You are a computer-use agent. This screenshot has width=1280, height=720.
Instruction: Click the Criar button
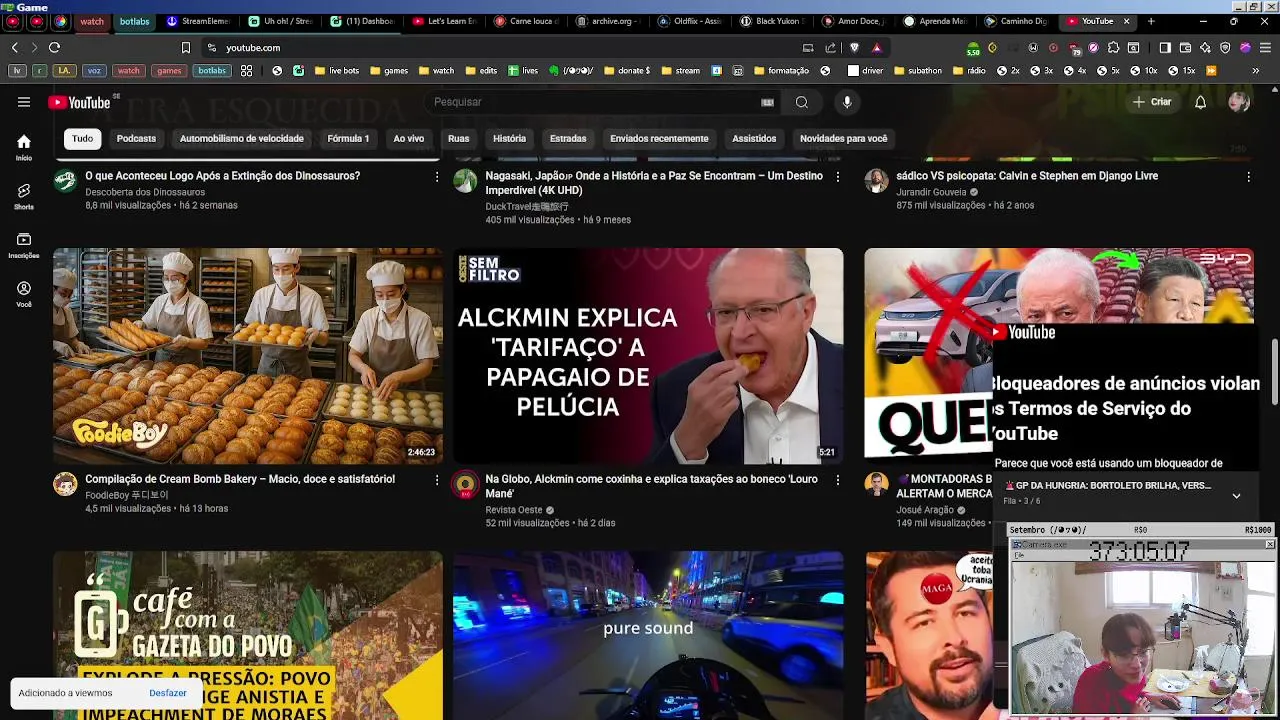[1152, 102]
